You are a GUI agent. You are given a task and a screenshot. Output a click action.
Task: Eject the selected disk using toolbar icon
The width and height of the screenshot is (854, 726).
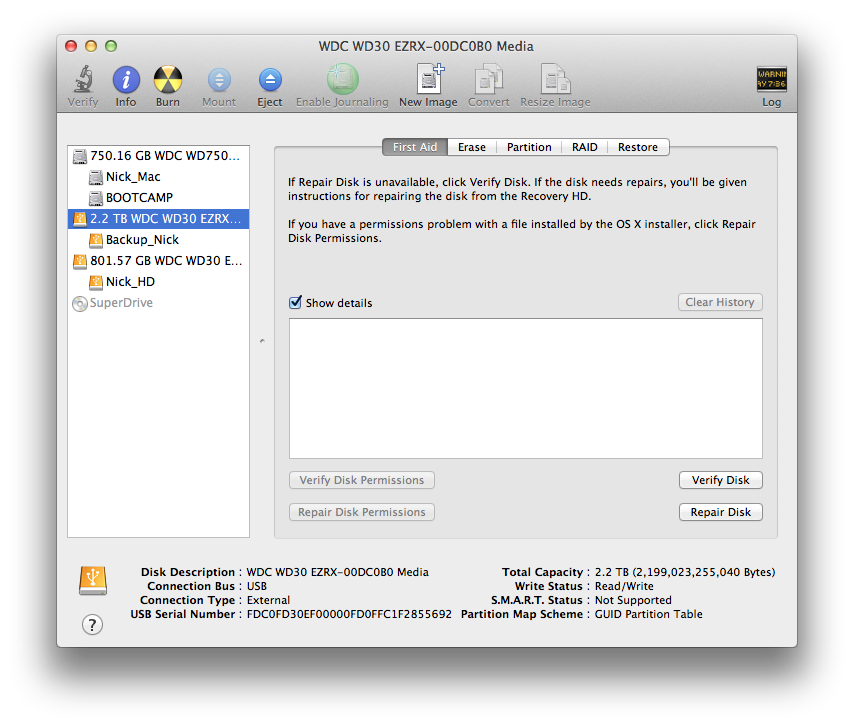point(270,80)
